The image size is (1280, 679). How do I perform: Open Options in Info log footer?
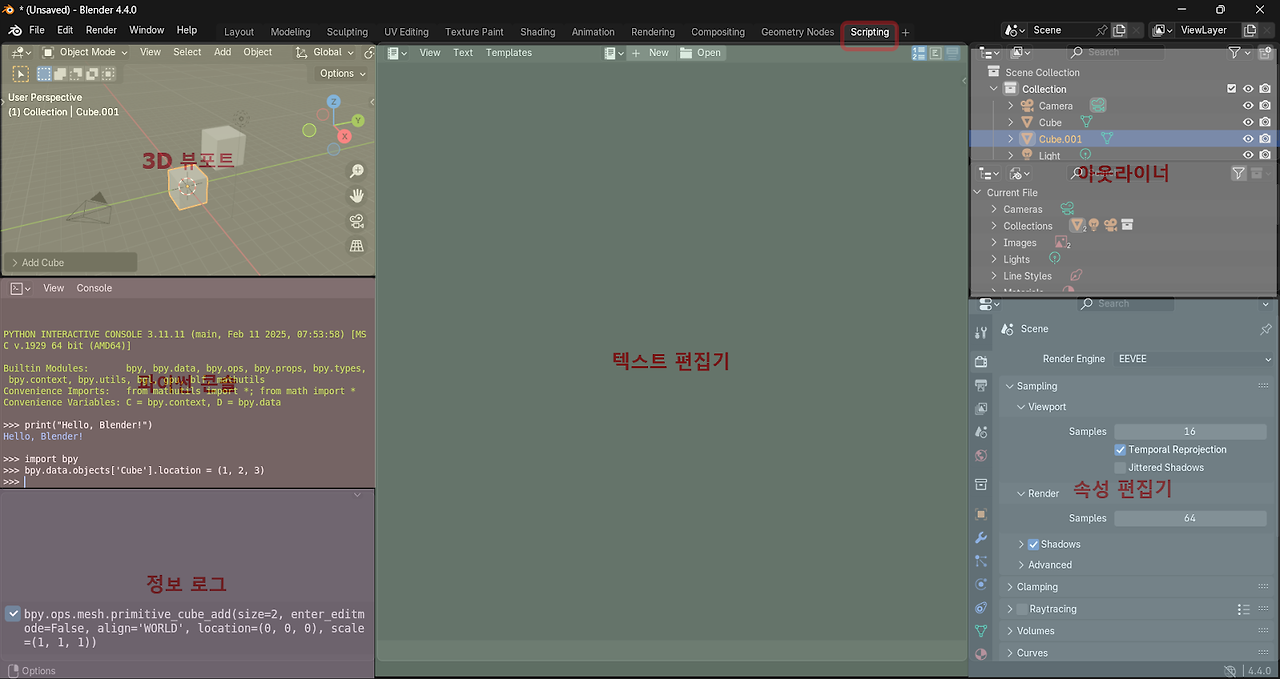(x=32, y=671)
